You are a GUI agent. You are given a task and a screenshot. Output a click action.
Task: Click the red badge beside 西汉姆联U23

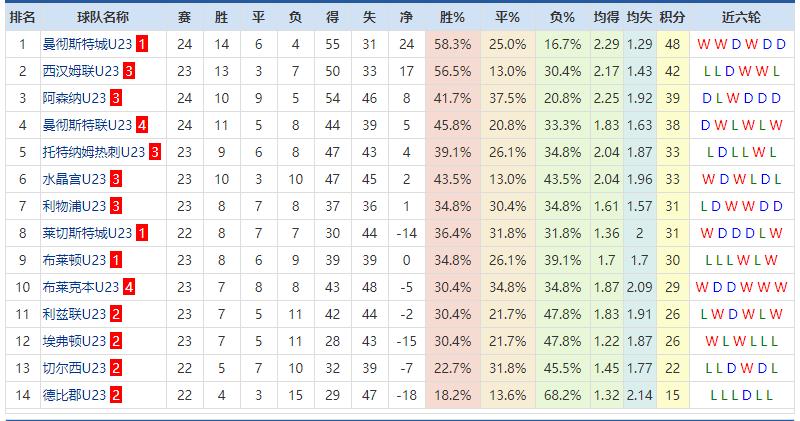129,71
